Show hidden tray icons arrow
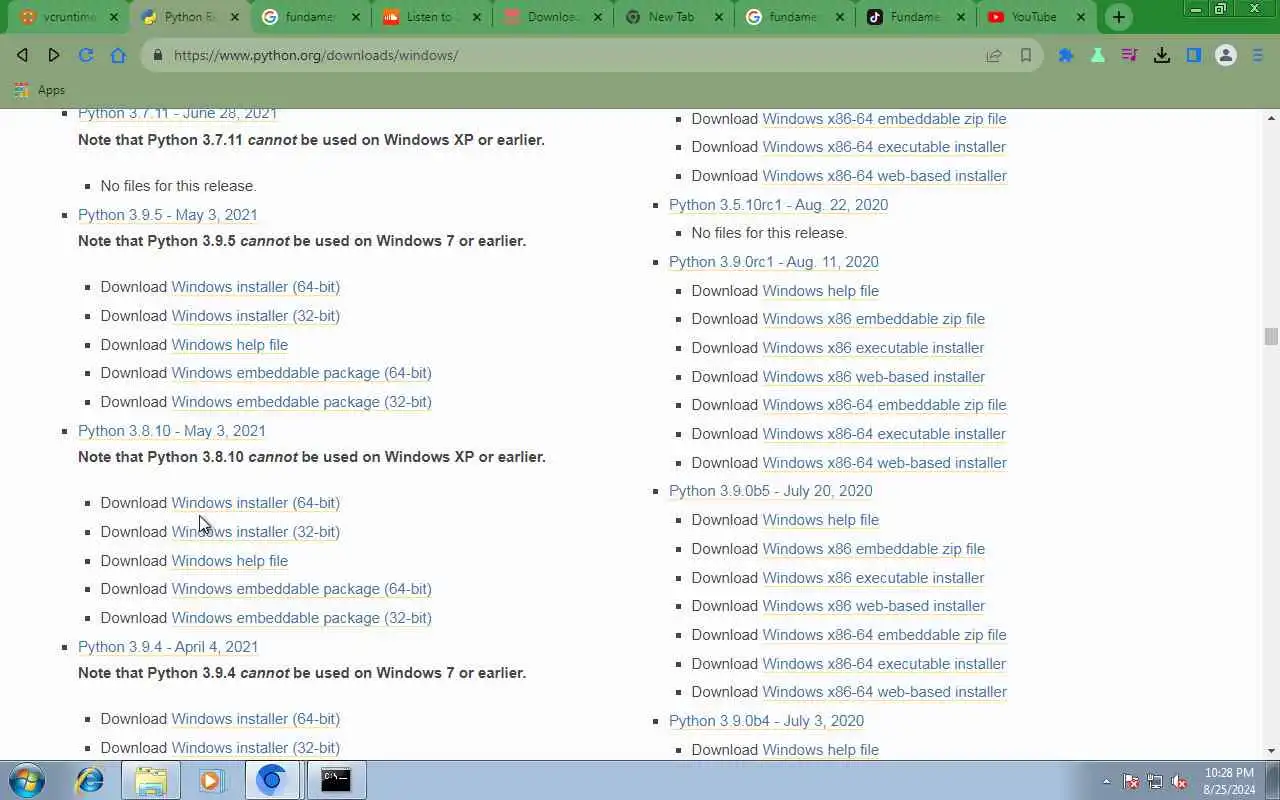Viewport: 1280px width, 800px height. coord(1106,781)
